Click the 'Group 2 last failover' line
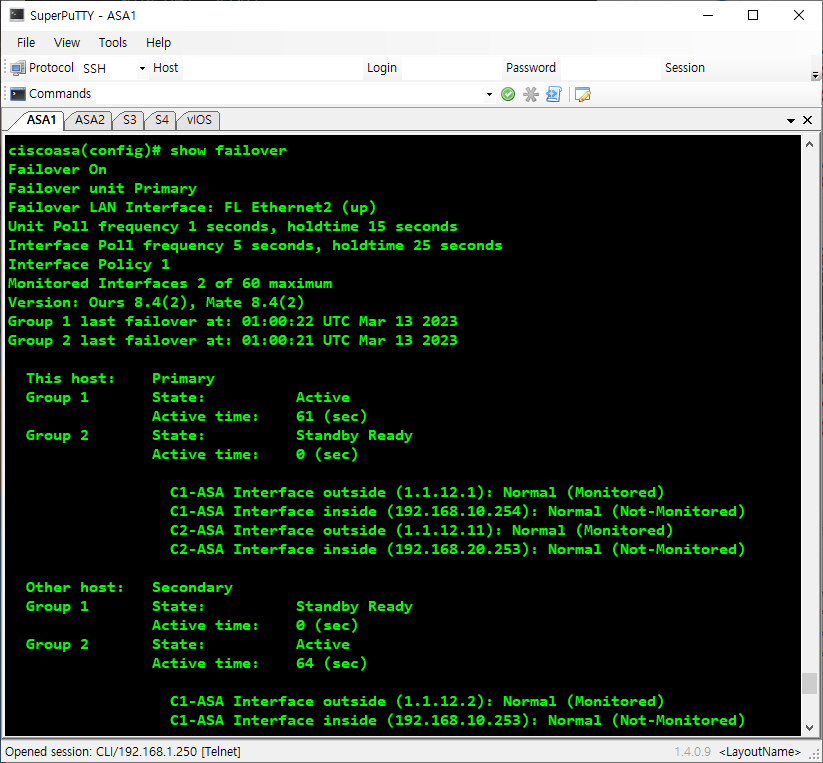823x763 pixels. coord(233,340)
